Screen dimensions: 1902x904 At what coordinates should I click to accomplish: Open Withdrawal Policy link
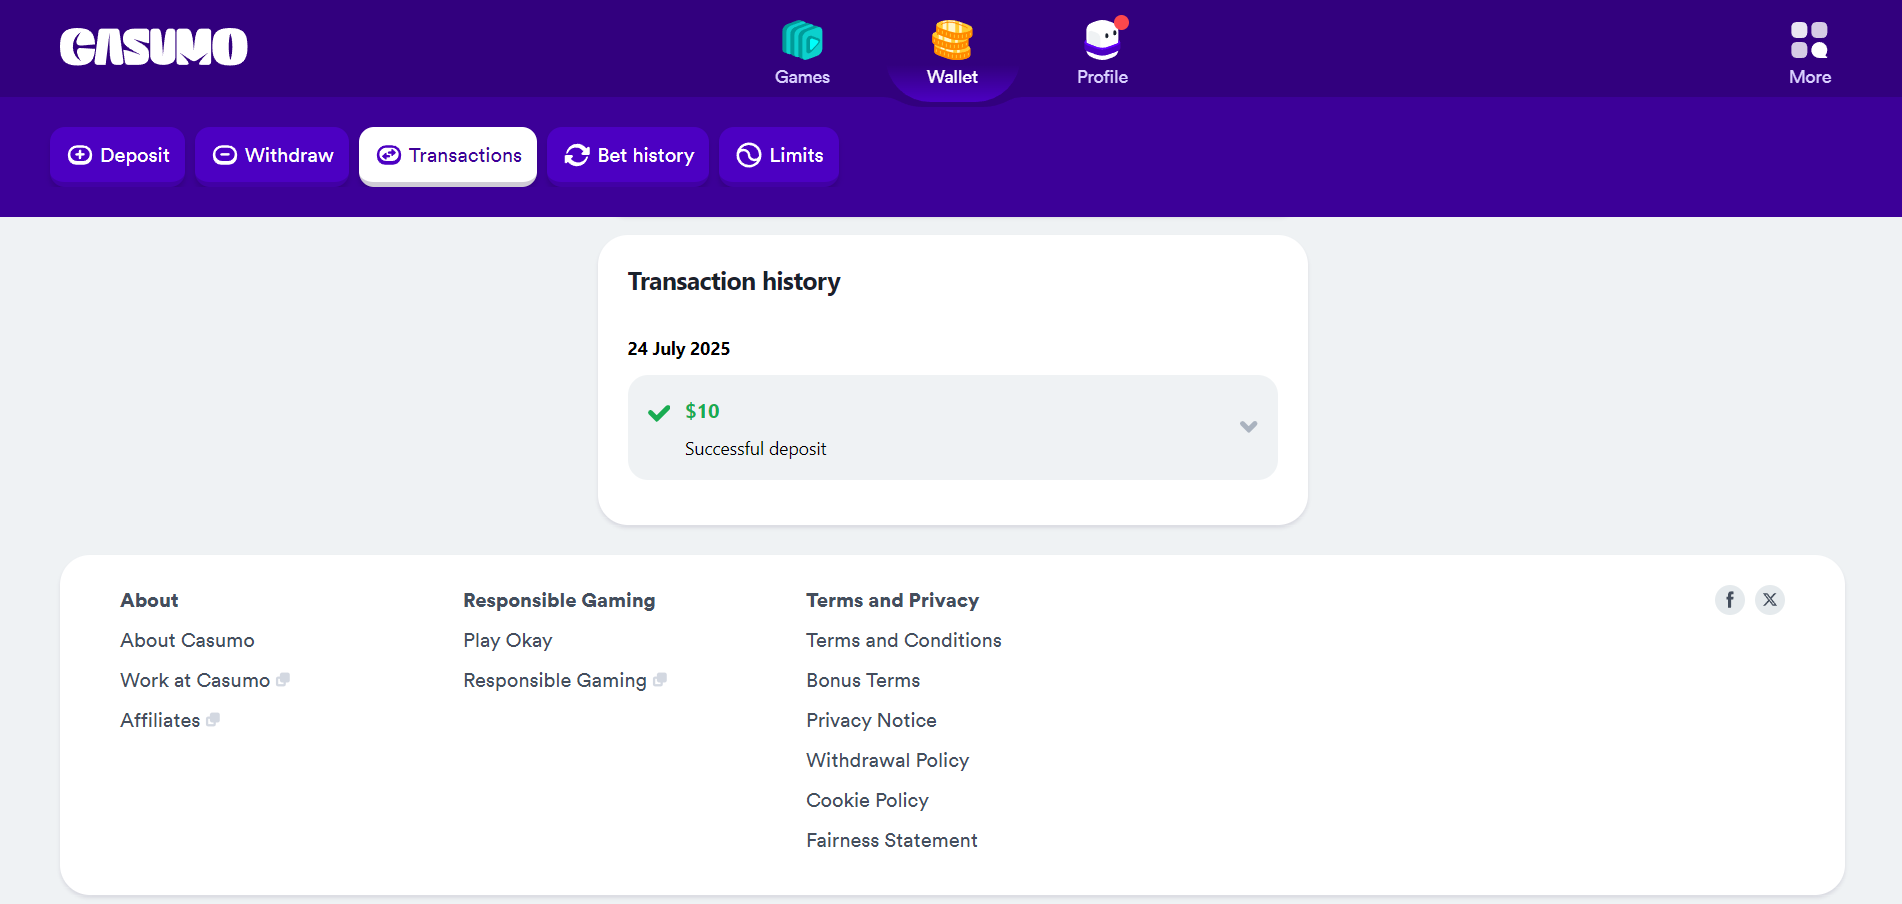[x=888, y=760]
